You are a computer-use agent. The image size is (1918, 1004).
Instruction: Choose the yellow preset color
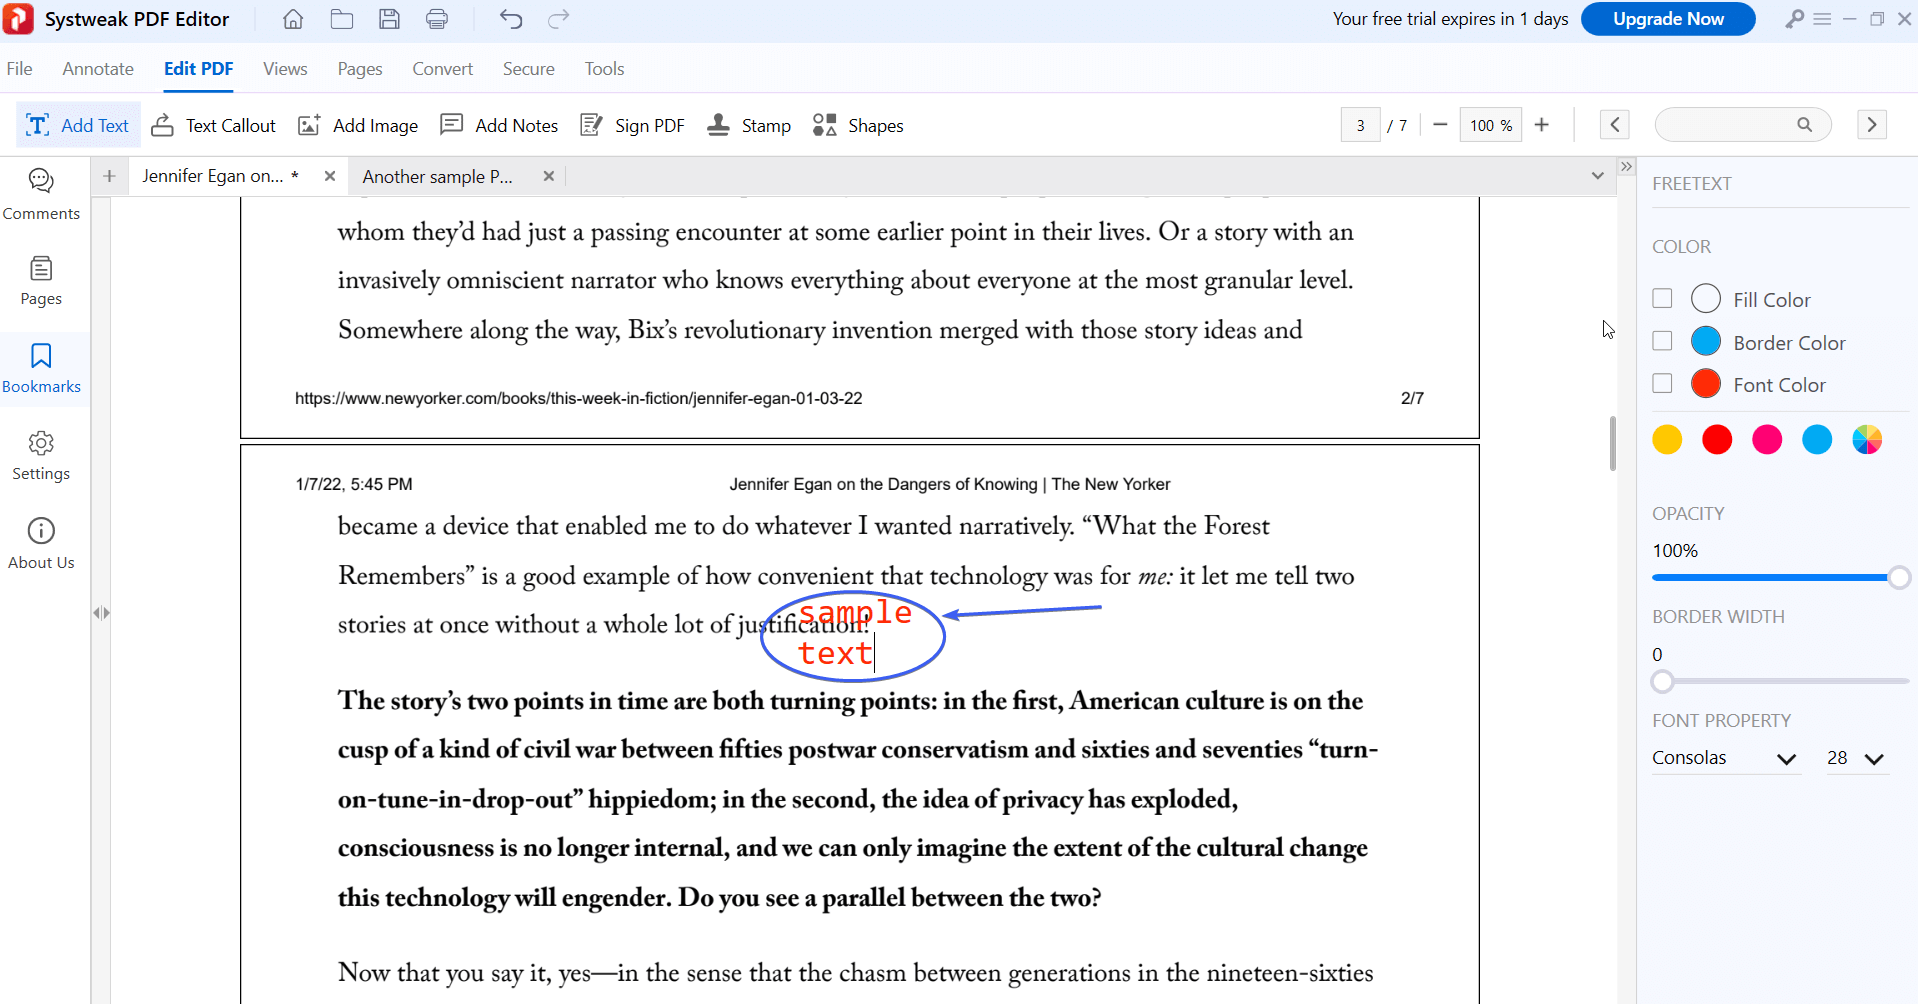[1667, 439]
